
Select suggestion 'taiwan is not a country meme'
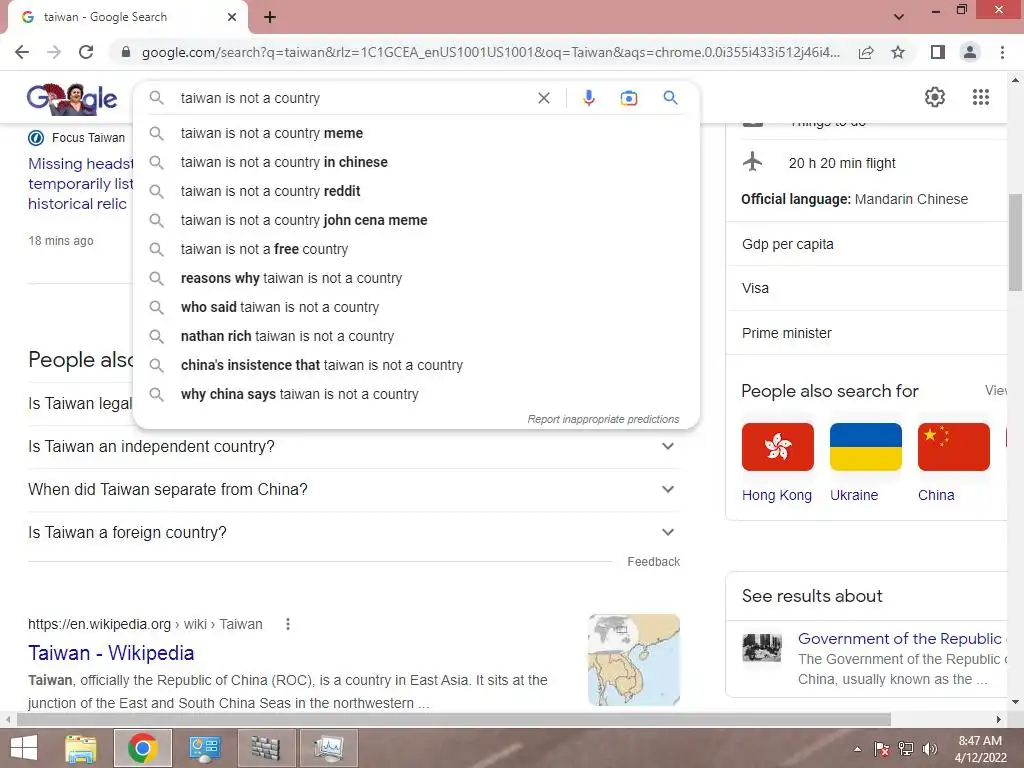click(417, 133)
